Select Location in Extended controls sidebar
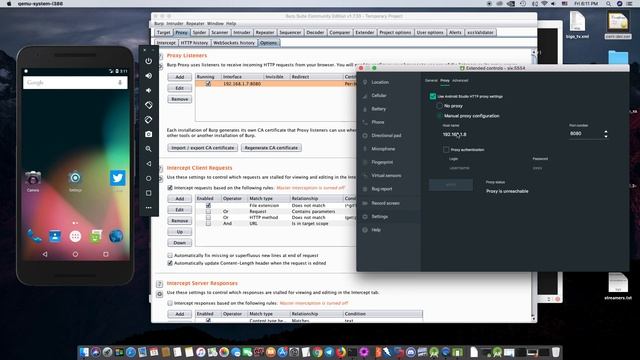The height and width of the screenshot is (360, 640). (x=380, y=82)
